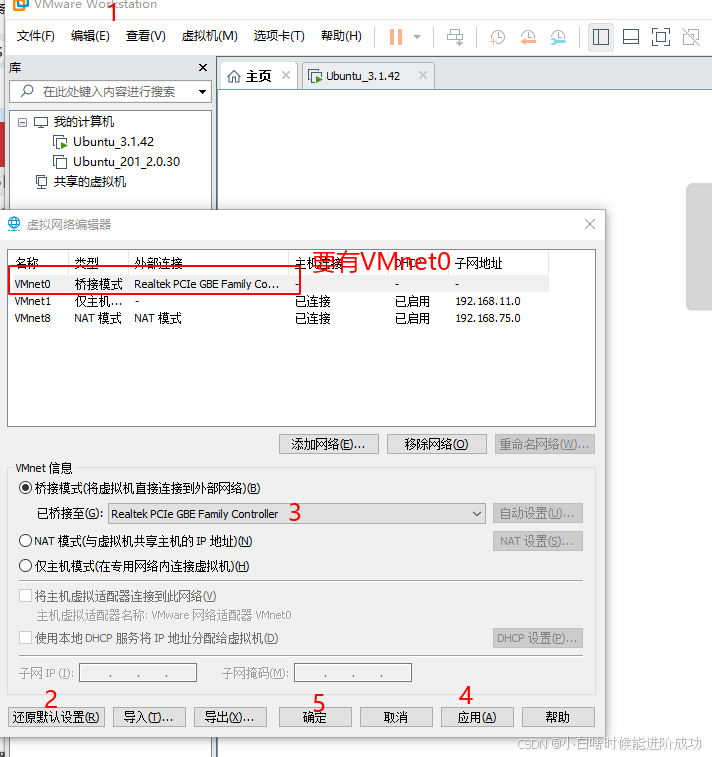Image resolution: width=712 pixels, height=757 pixels.
Task: Check 将主机虚拟适配器连接到此网络 checkbox
Action: [26, 596]
